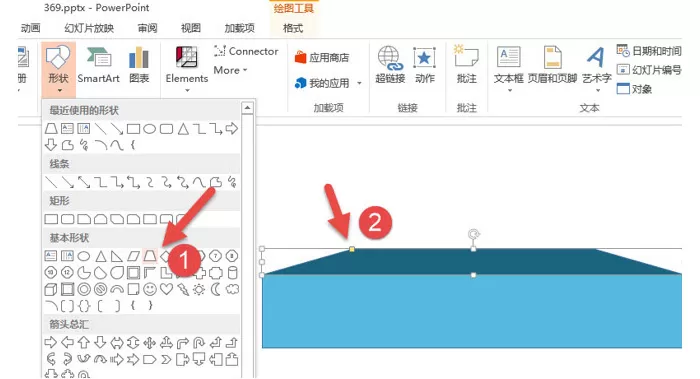Pick the block arc shape

coord(117,289)
